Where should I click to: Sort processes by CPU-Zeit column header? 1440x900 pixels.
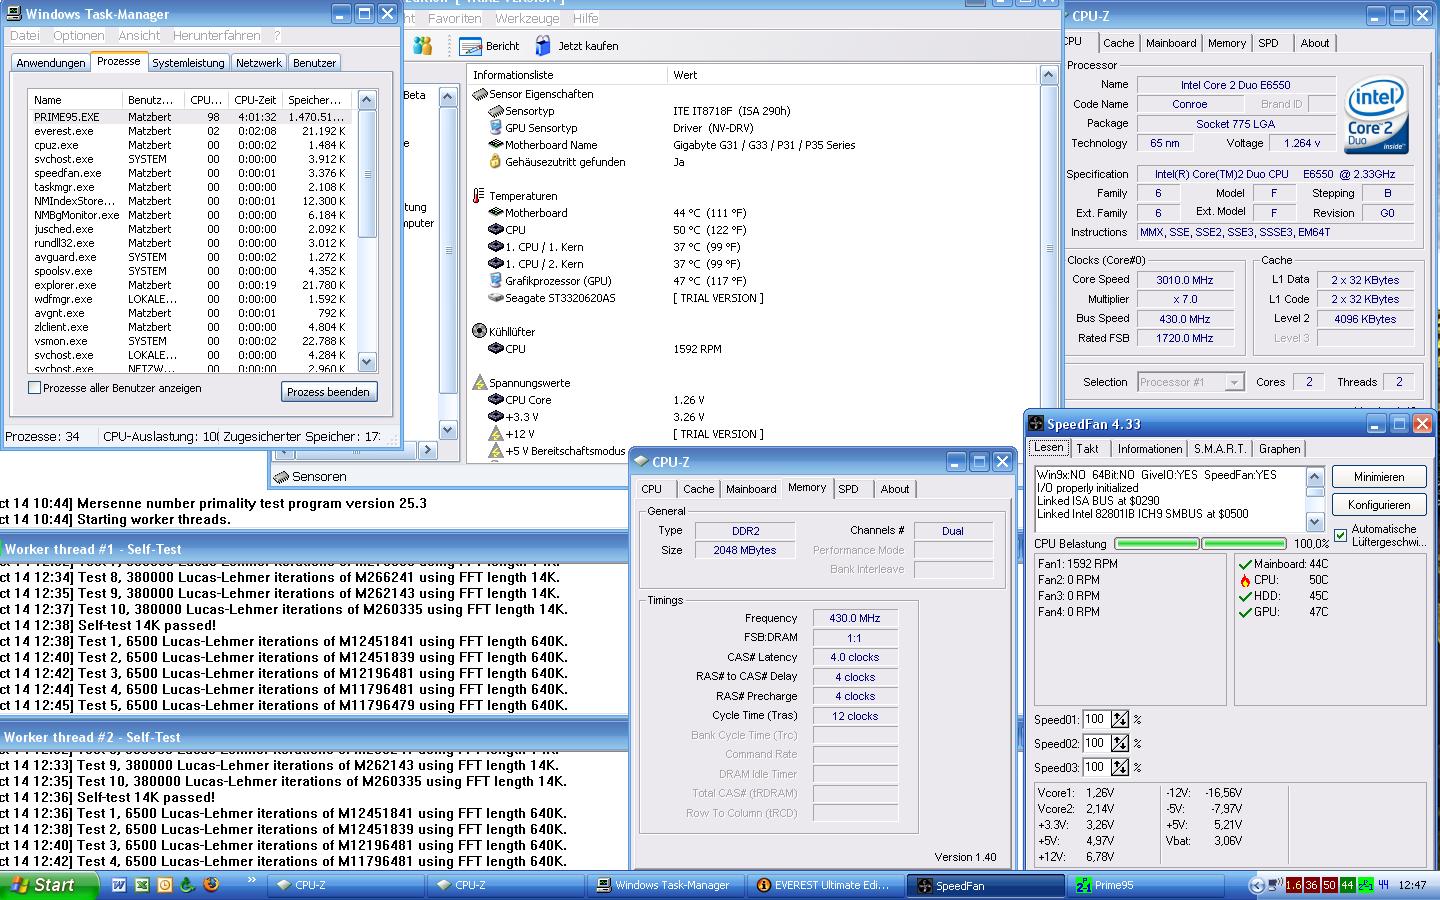click(x=255, y=100)
